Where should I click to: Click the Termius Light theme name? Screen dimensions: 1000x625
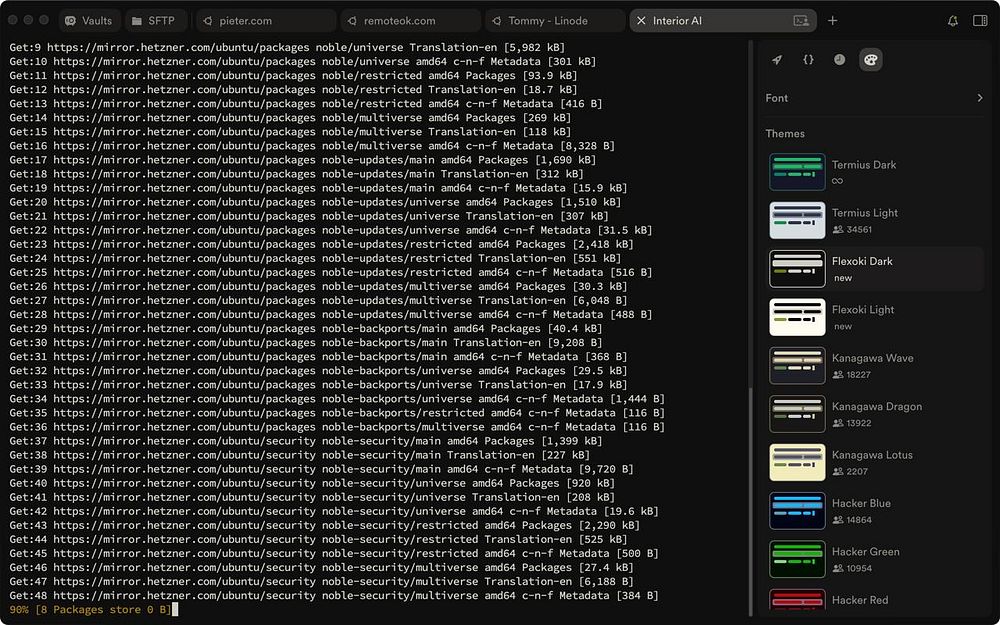(x=864, y=213)
